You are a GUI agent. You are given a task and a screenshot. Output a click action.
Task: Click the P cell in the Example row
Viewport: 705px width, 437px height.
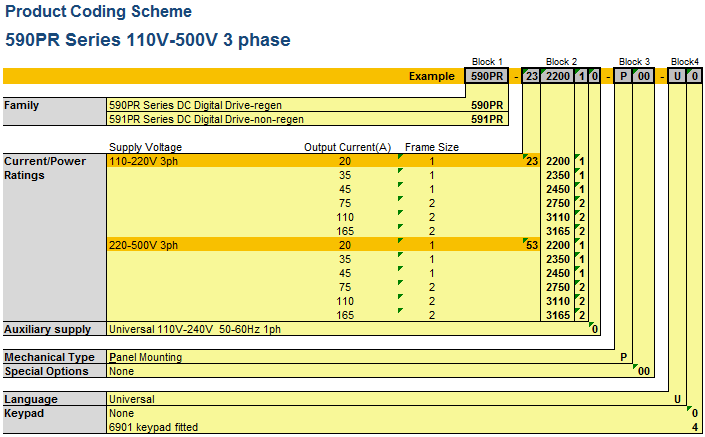coord(624,76)
